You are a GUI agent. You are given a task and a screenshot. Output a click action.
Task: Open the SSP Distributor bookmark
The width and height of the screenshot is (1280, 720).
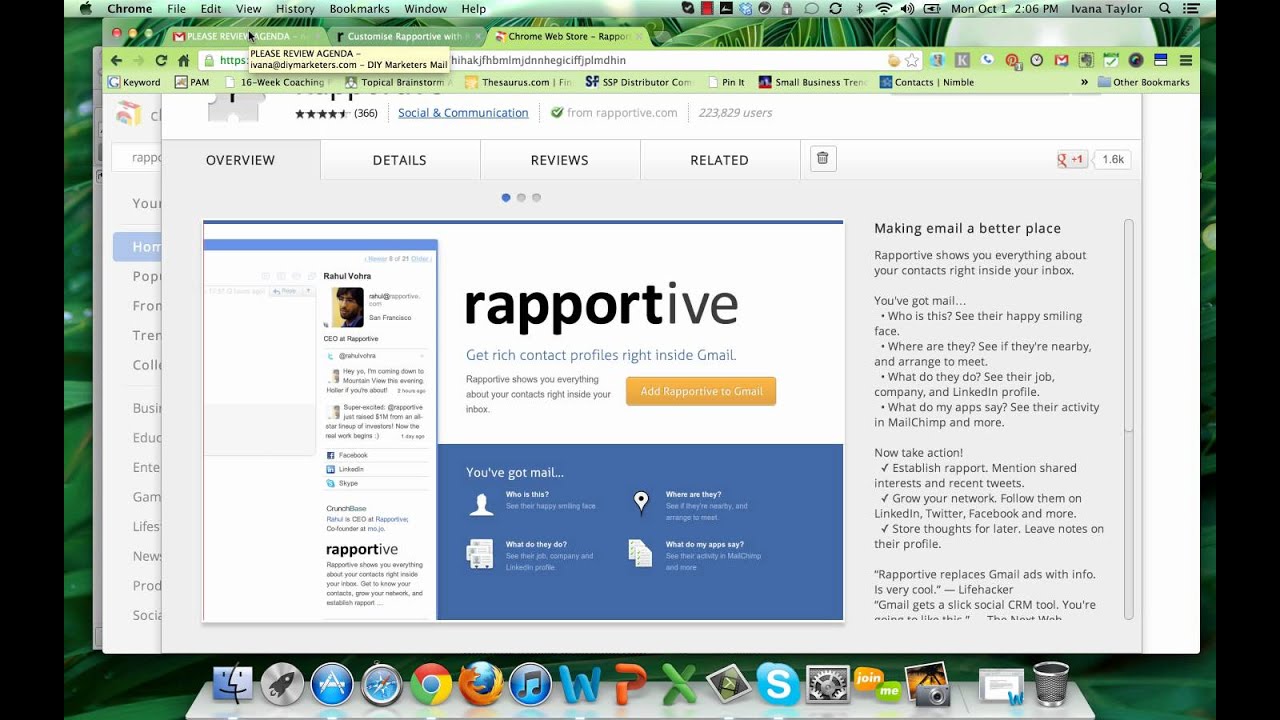639,82
